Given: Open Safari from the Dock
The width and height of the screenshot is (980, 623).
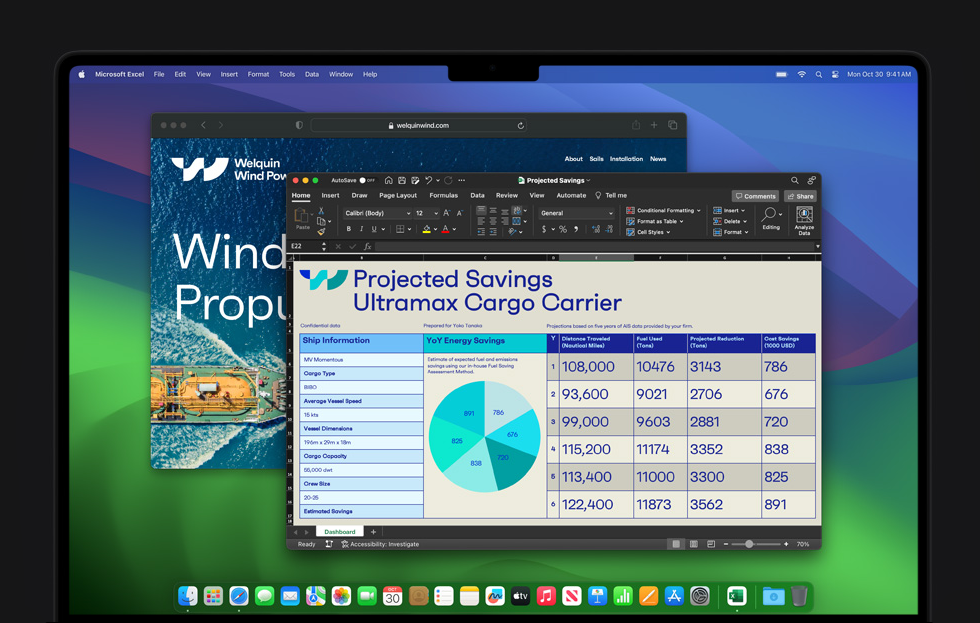Looking at the screenshot, I should click(239, 596).
